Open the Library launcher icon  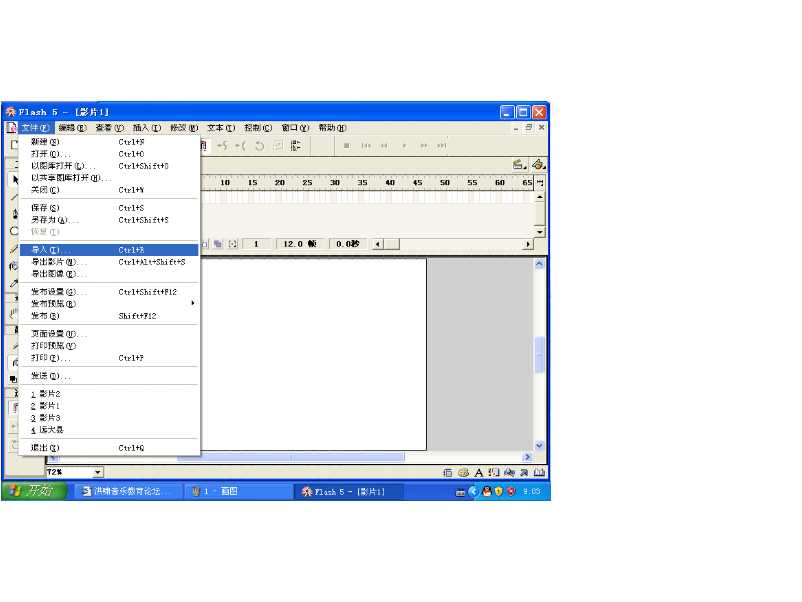(x=539, y=473)
